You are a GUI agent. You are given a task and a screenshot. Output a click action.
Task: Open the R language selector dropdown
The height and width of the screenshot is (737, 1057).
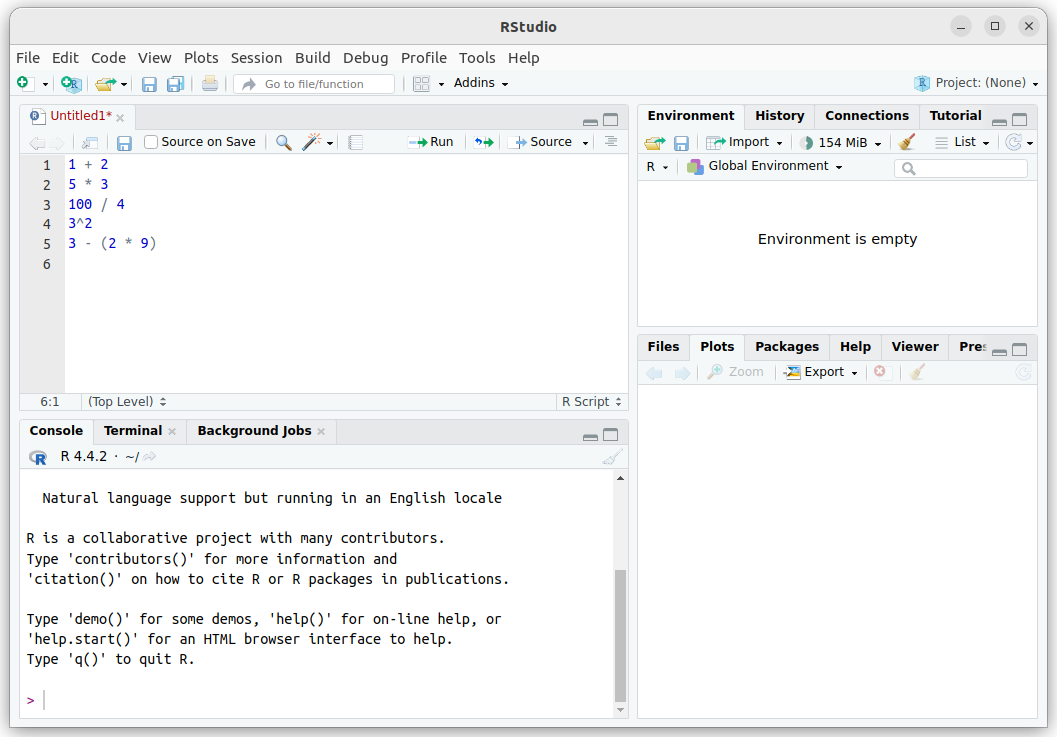[657, 167]
